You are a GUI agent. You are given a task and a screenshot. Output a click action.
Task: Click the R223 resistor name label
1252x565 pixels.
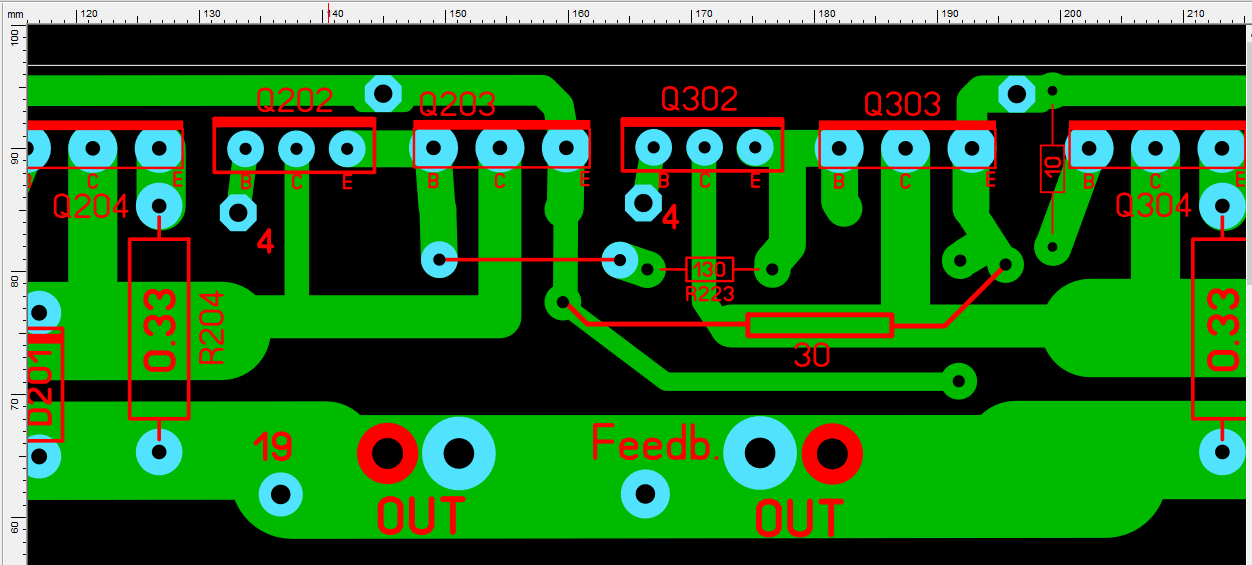pyautogui.click(x=710, y=294)
